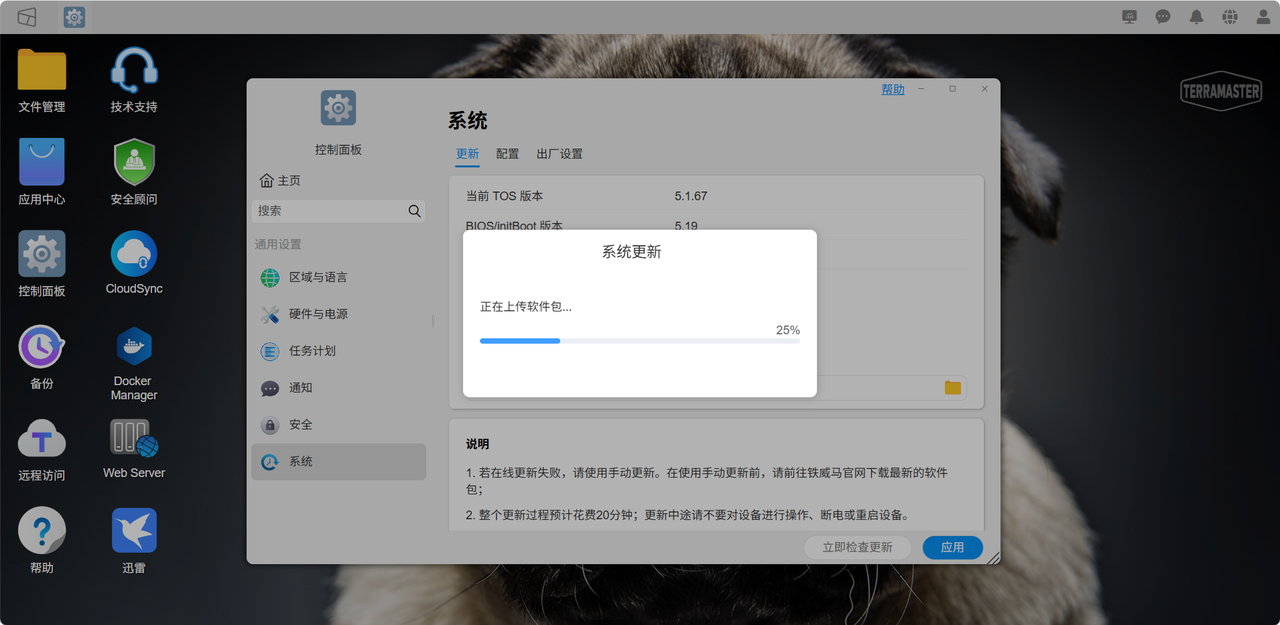Switch to the 出厂设置 tab

559,154
